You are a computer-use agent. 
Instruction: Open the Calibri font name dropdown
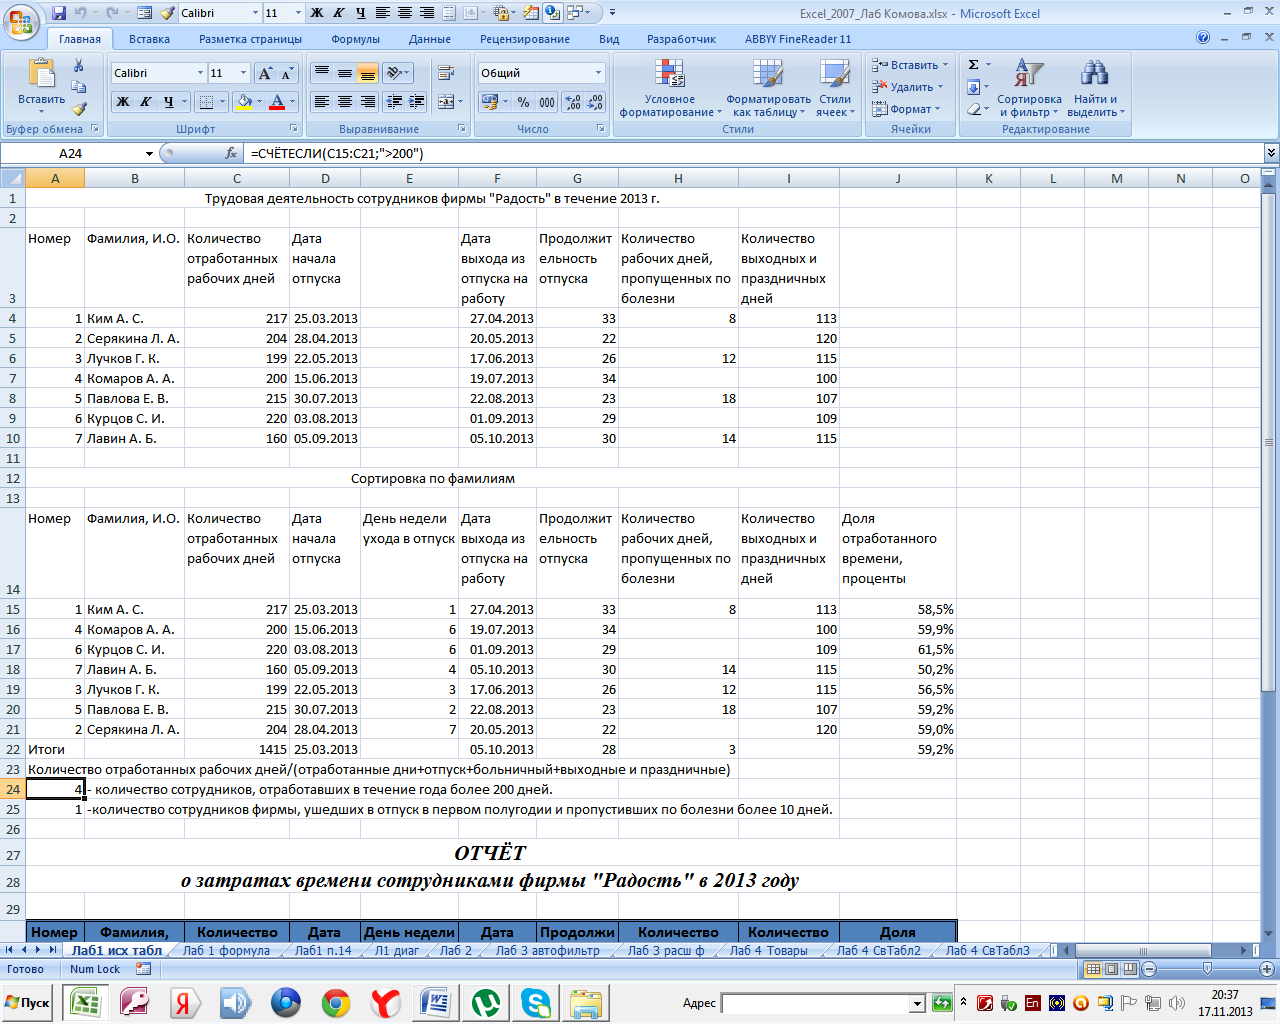[199, 73]
